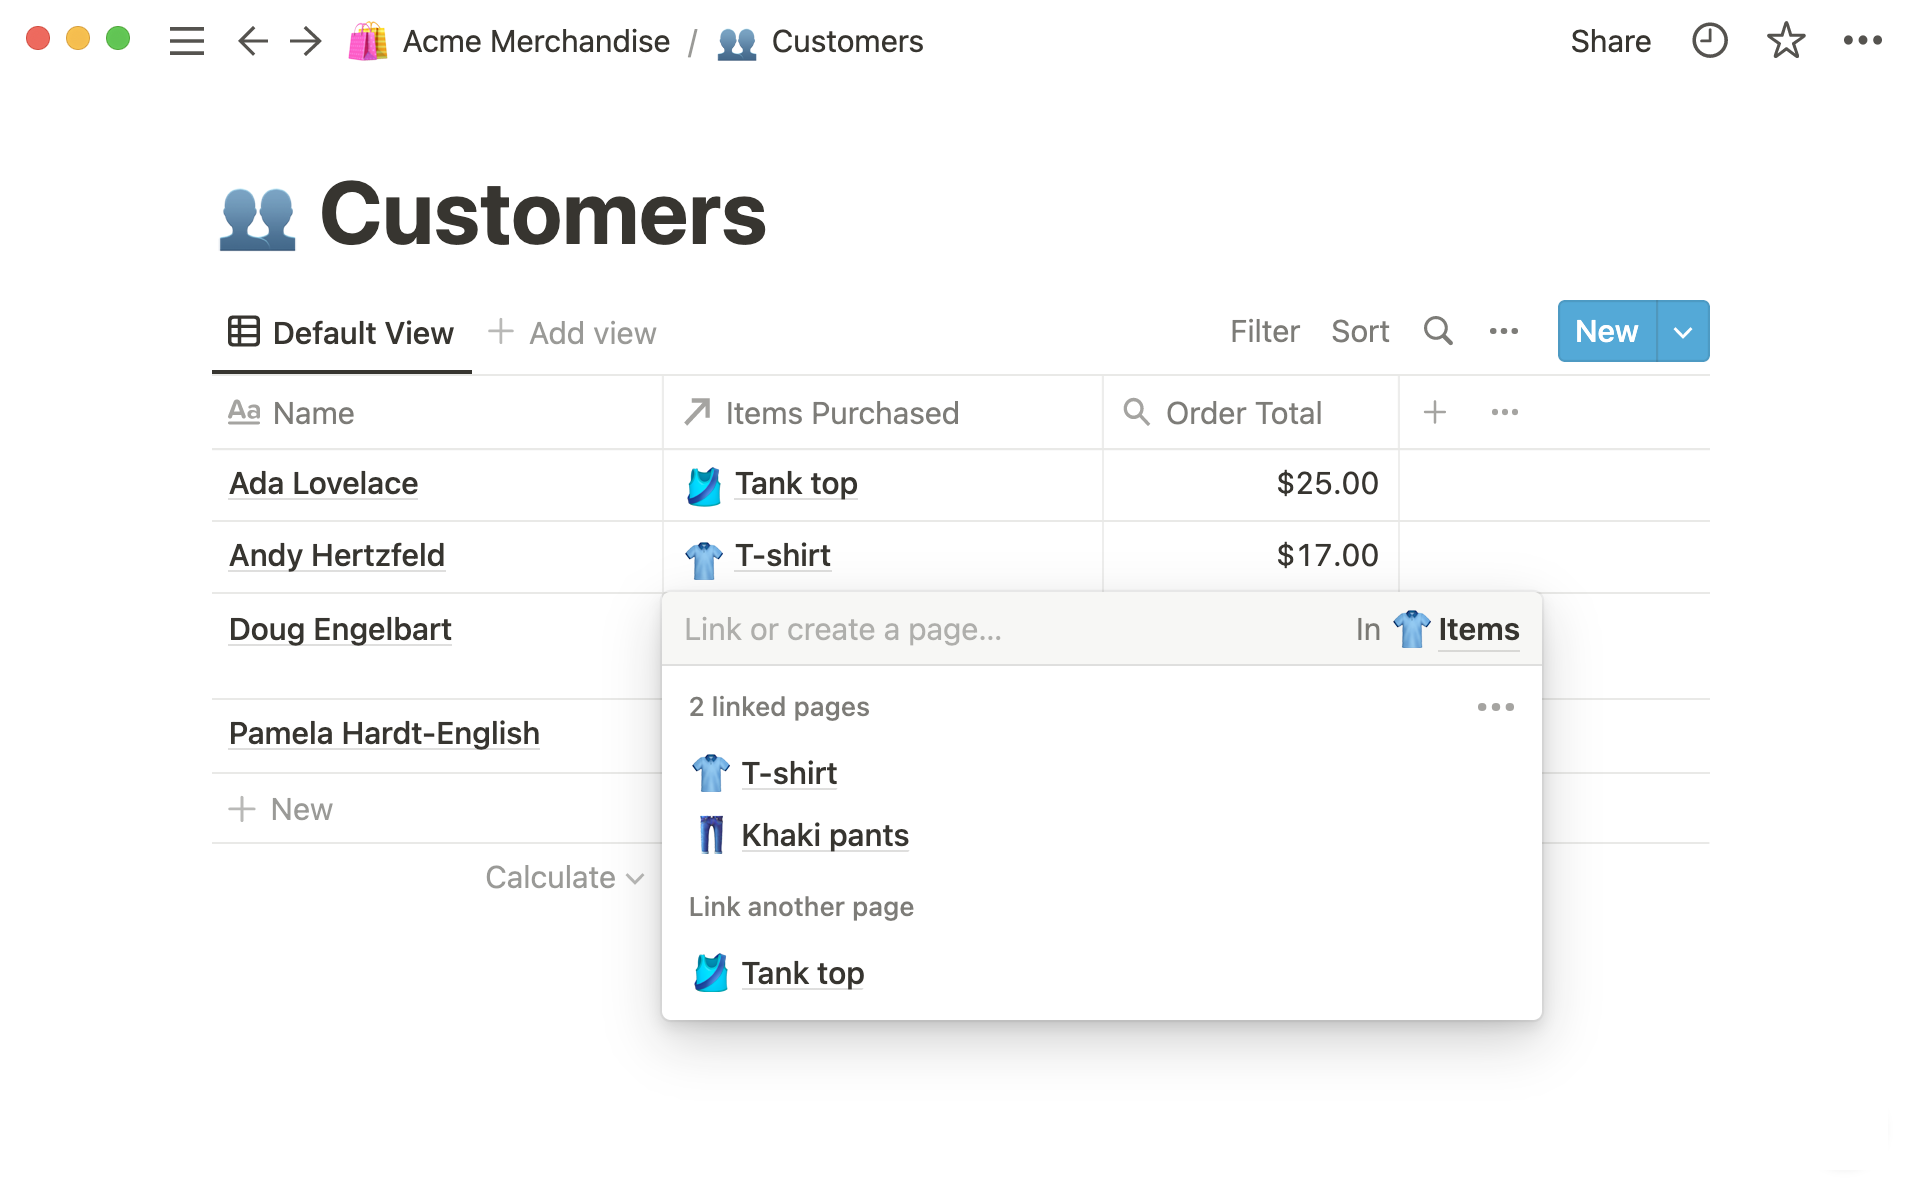Image resolution: width=1920 pixels, height=1200 pixels.
Task: Click the Order Total lookup icon
Action: tap(1136, 412)
